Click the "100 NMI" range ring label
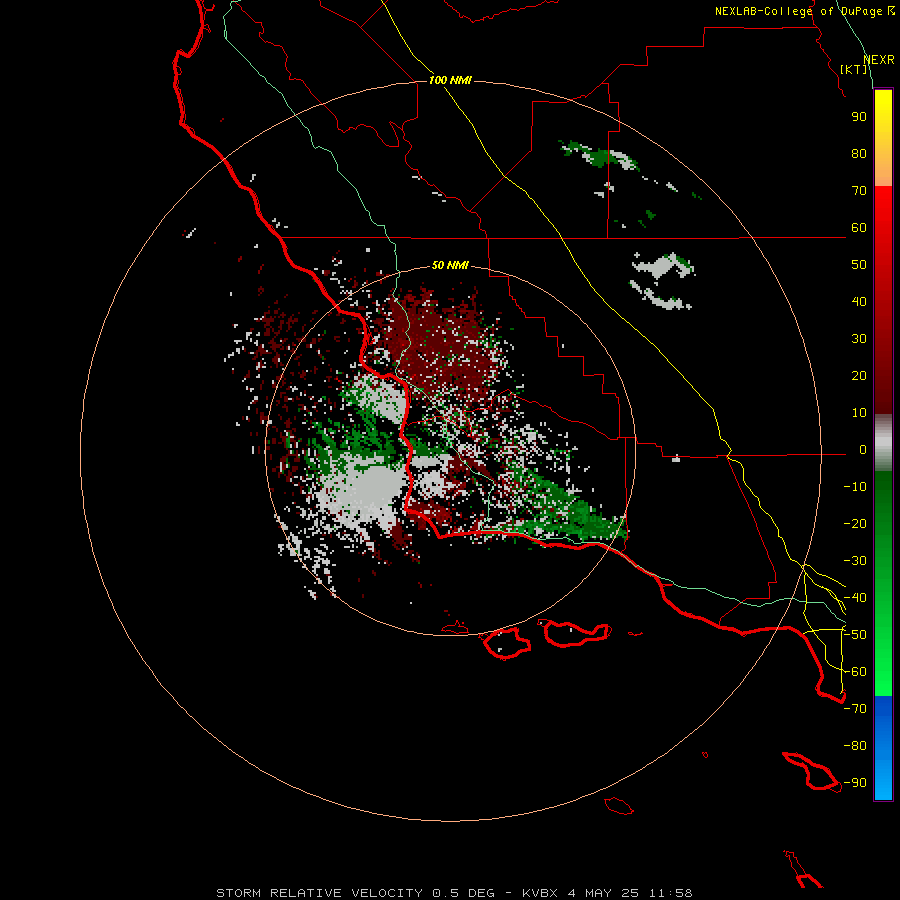The image size is (900, 900). tap(450, 80)
